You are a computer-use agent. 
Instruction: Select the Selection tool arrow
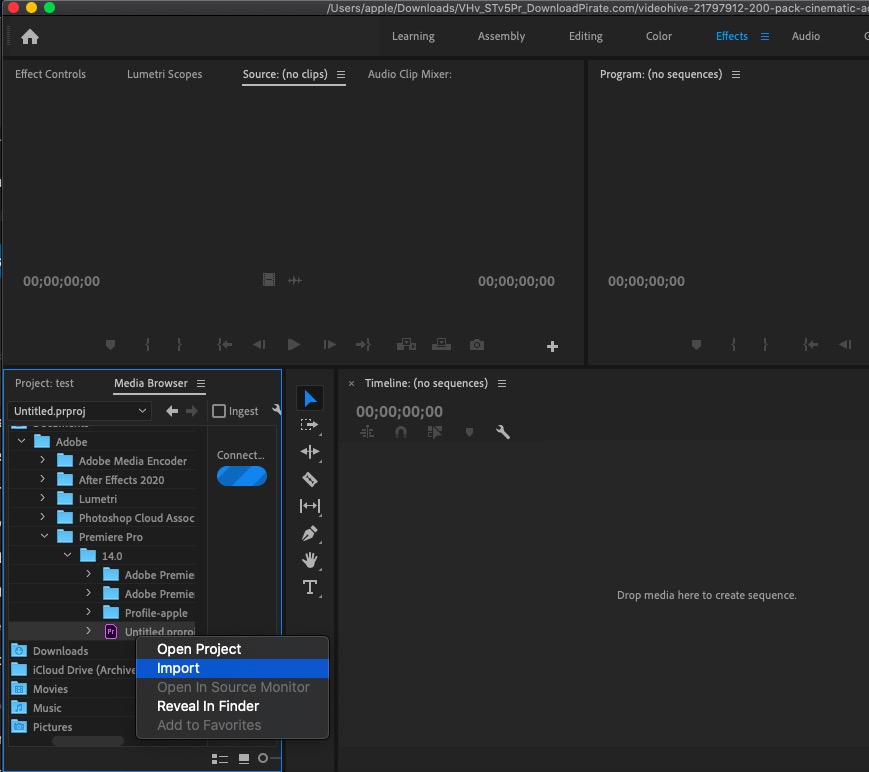[310, 398]
